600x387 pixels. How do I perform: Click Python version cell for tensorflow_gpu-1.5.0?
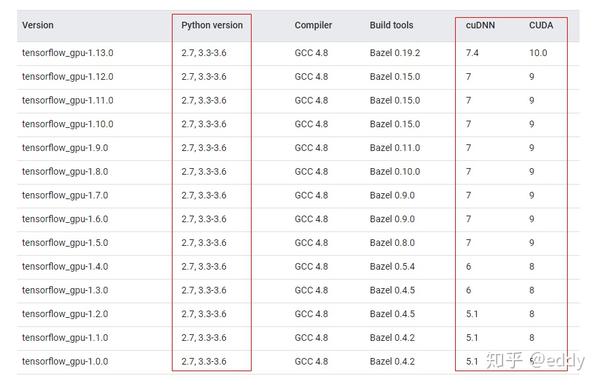pos(204,243)
